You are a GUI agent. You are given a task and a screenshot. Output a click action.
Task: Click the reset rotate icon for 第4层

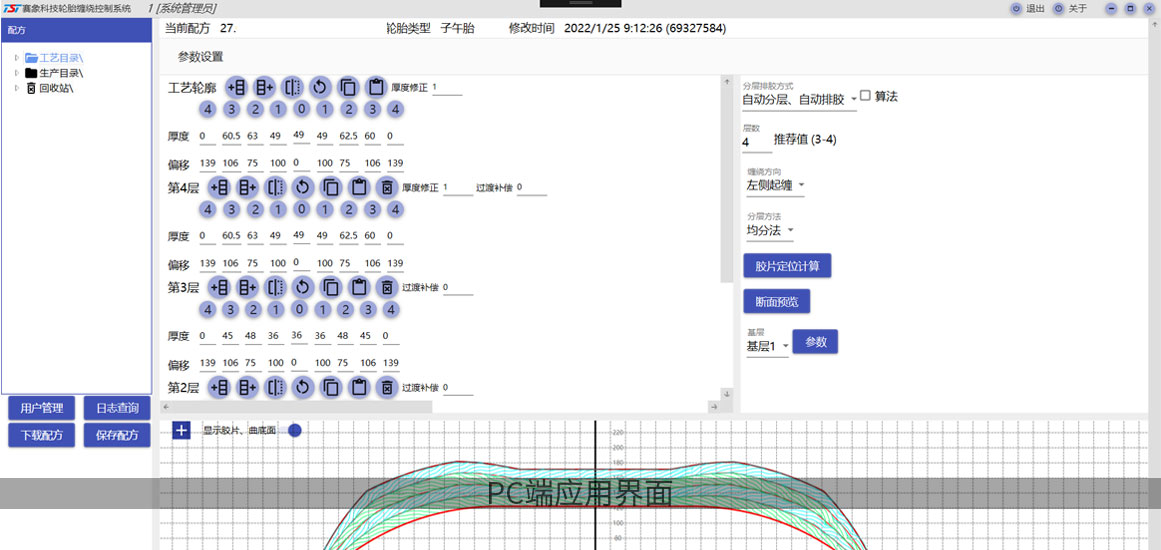[302, 187]
